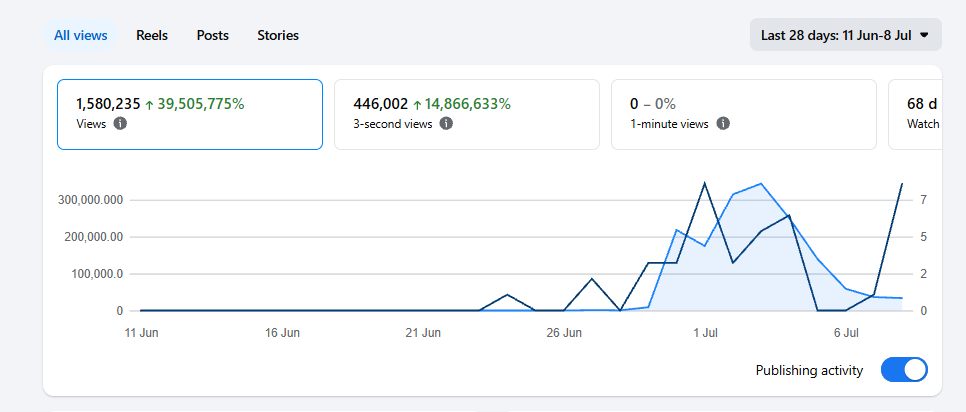Select the Views metric card

coord(190,115)
